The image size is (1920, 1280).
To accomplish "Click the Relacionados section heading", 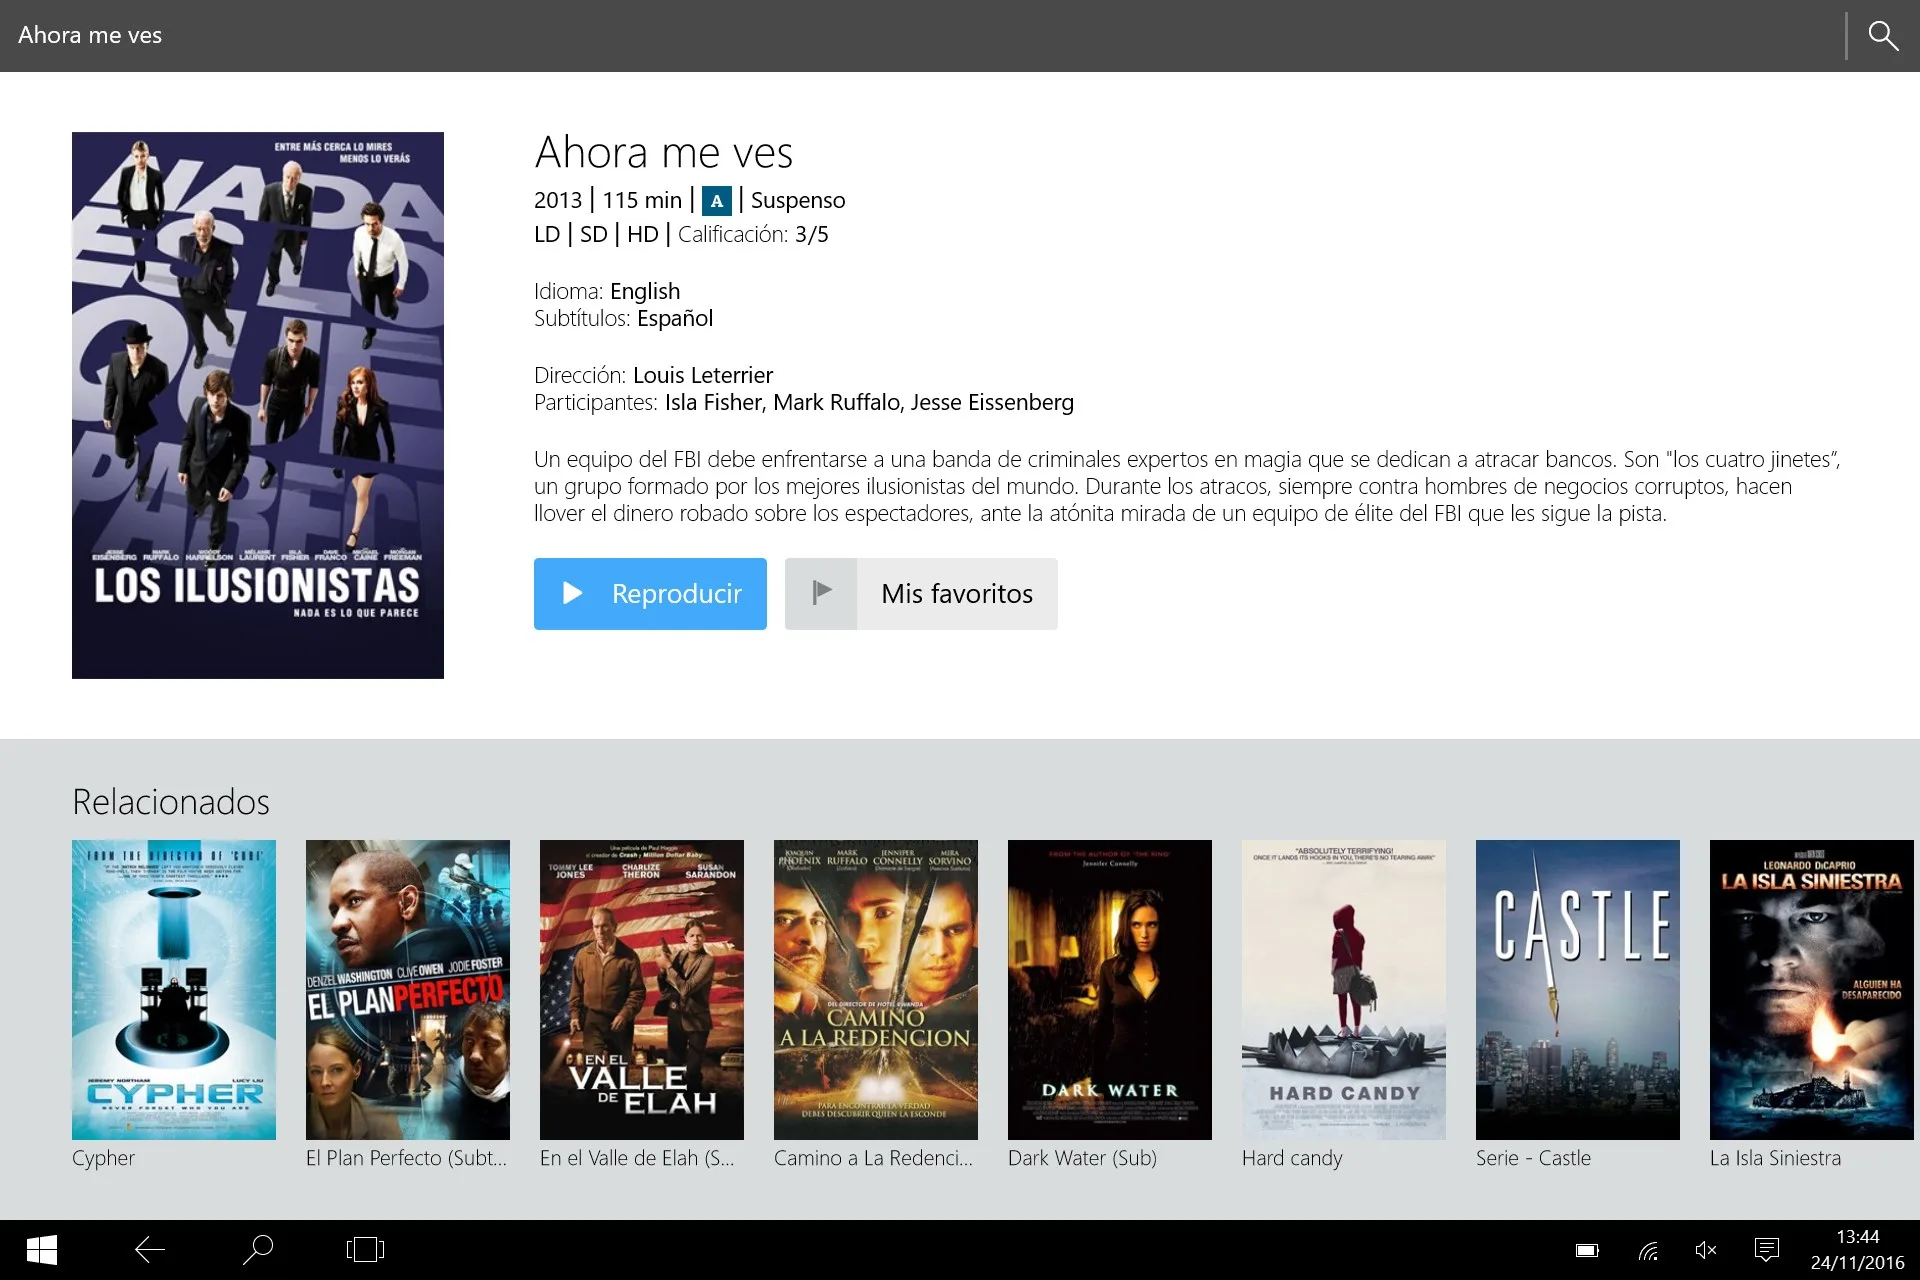I will coord(171,802).
